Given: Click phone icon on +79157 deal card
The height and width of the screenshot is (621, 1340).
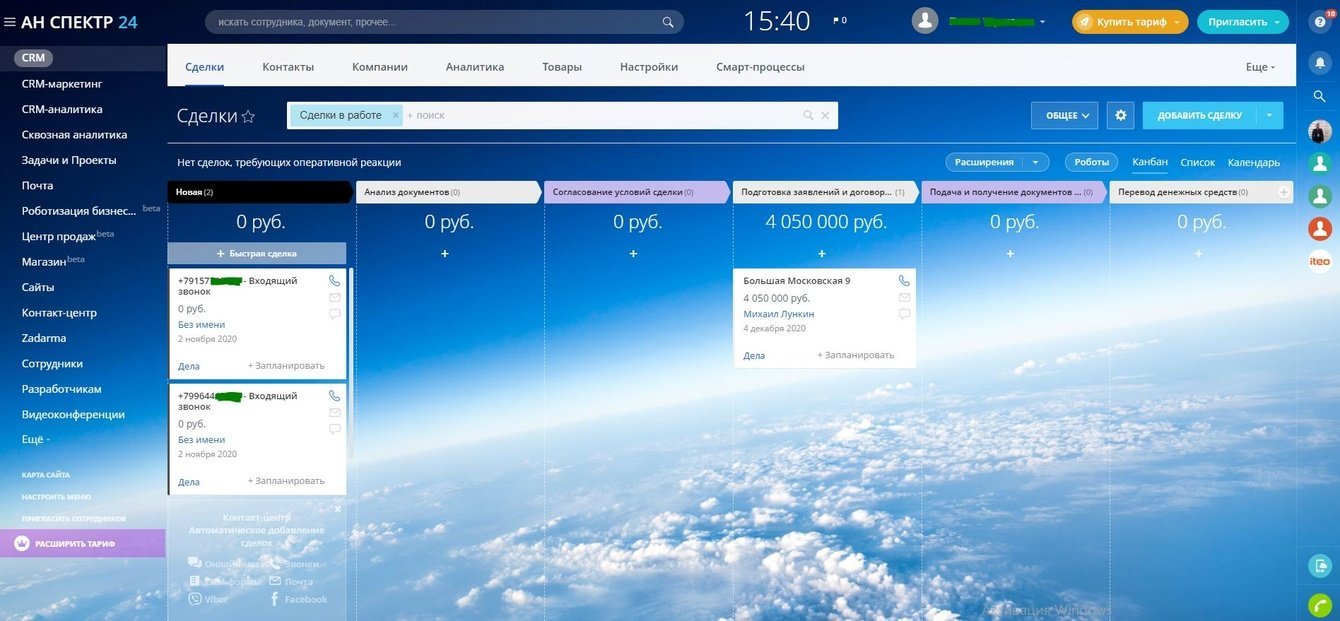Looking at the screenshot, I should click(x=334, y=281).
